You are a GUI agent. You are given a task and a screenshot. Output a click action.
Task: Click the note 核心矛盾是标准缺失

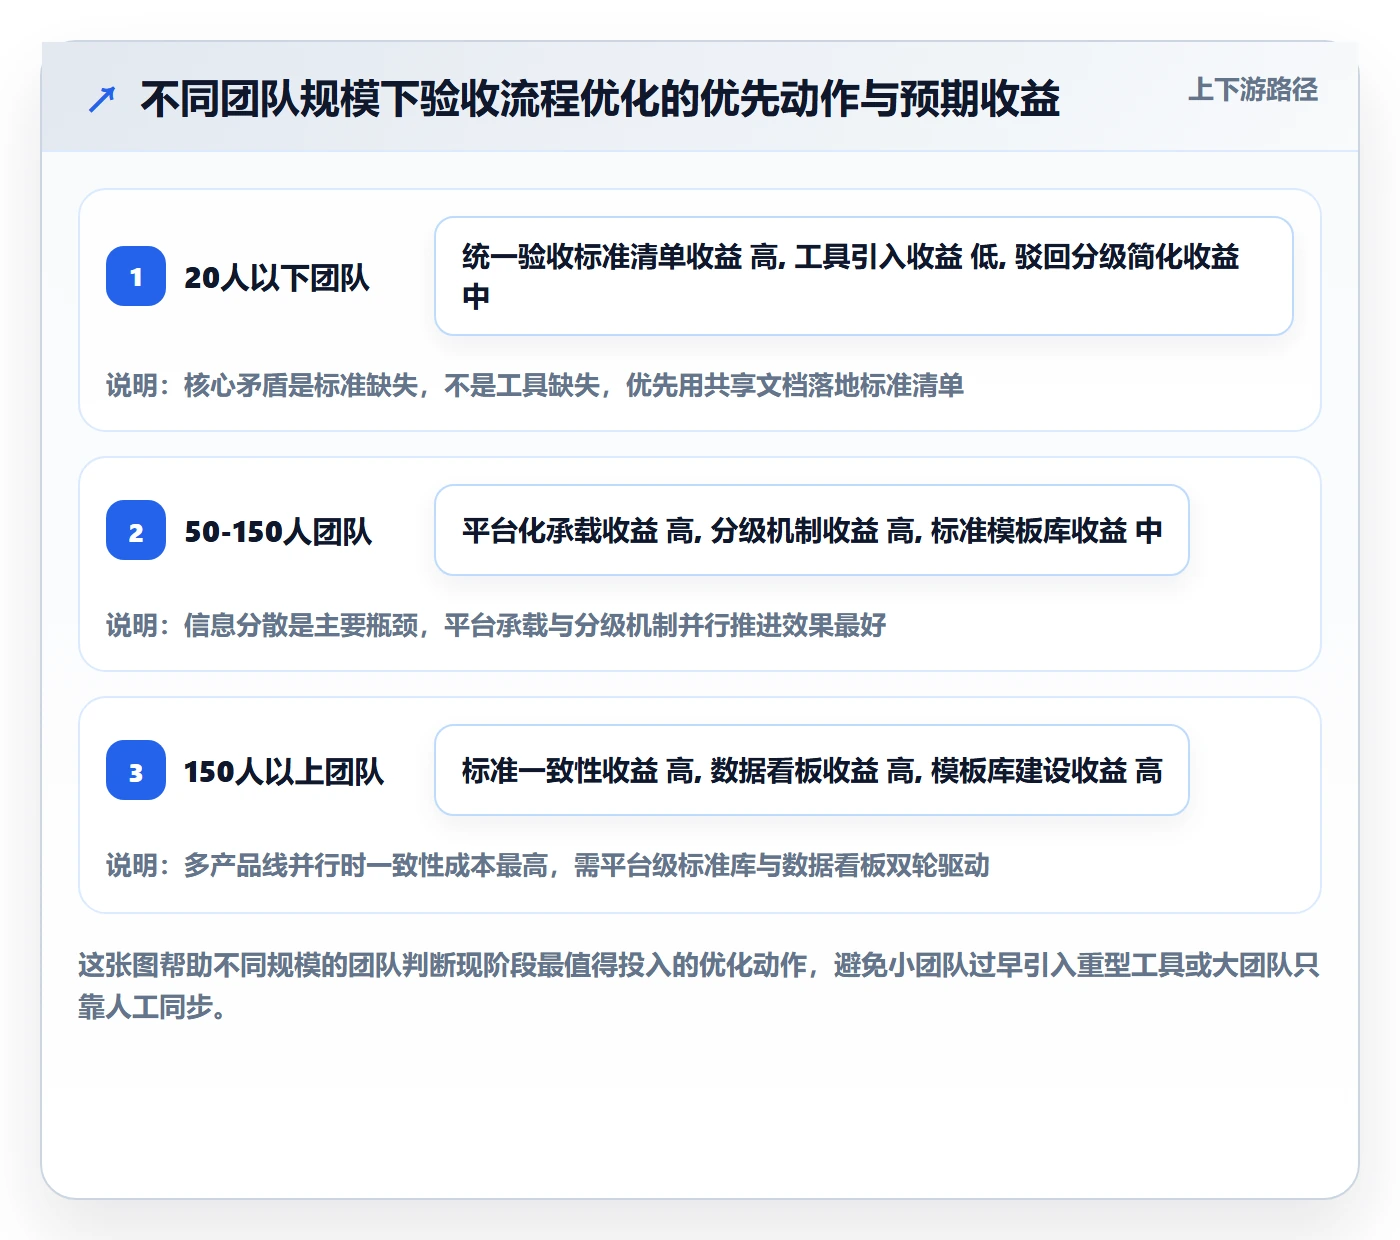click(535, 385)
